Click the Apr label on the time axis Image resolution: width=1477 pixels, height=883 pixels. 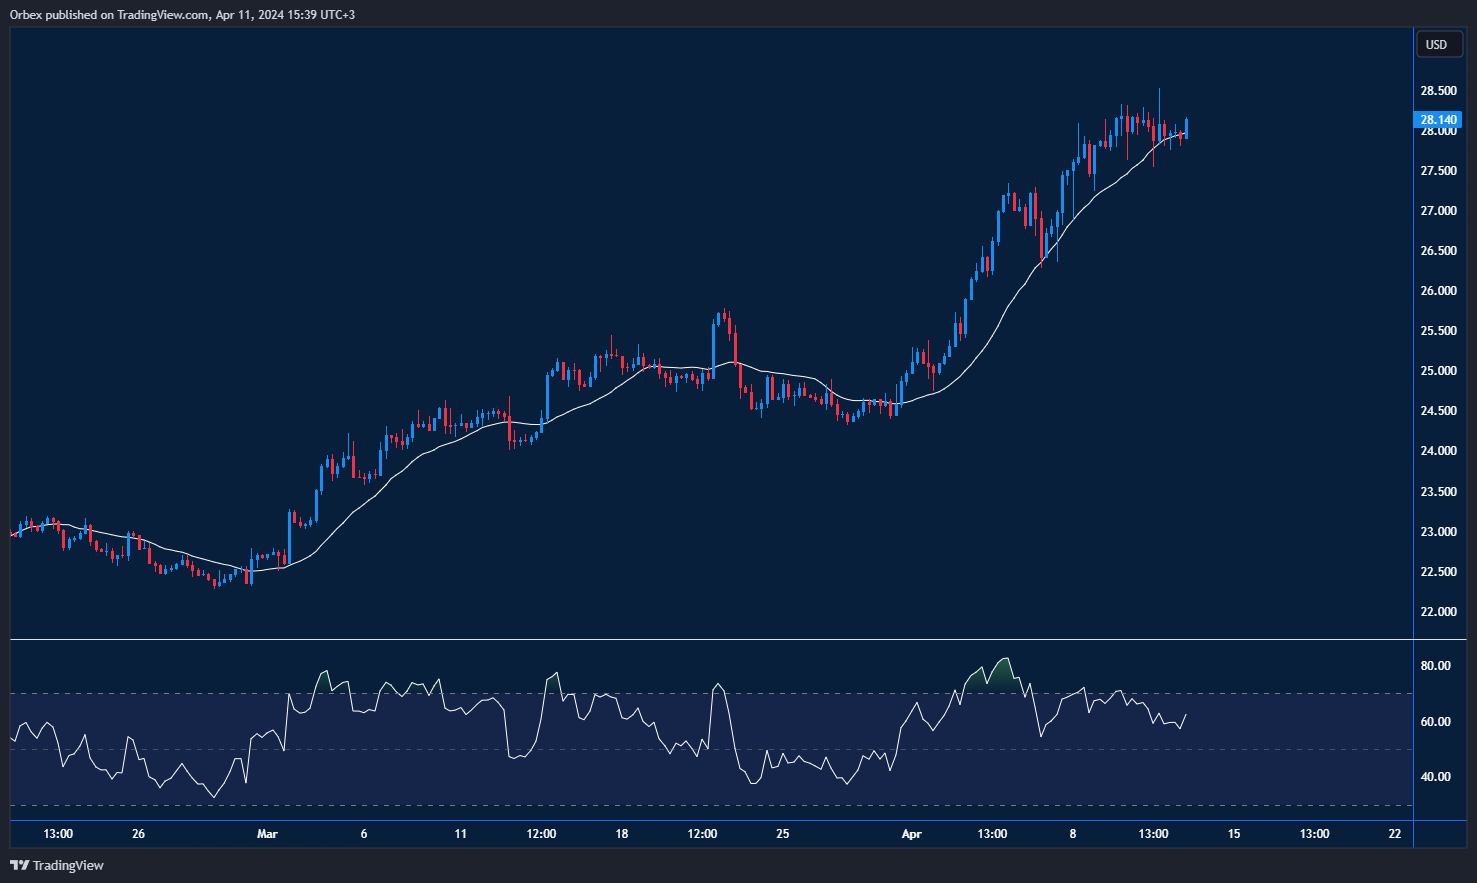[911, 833]
